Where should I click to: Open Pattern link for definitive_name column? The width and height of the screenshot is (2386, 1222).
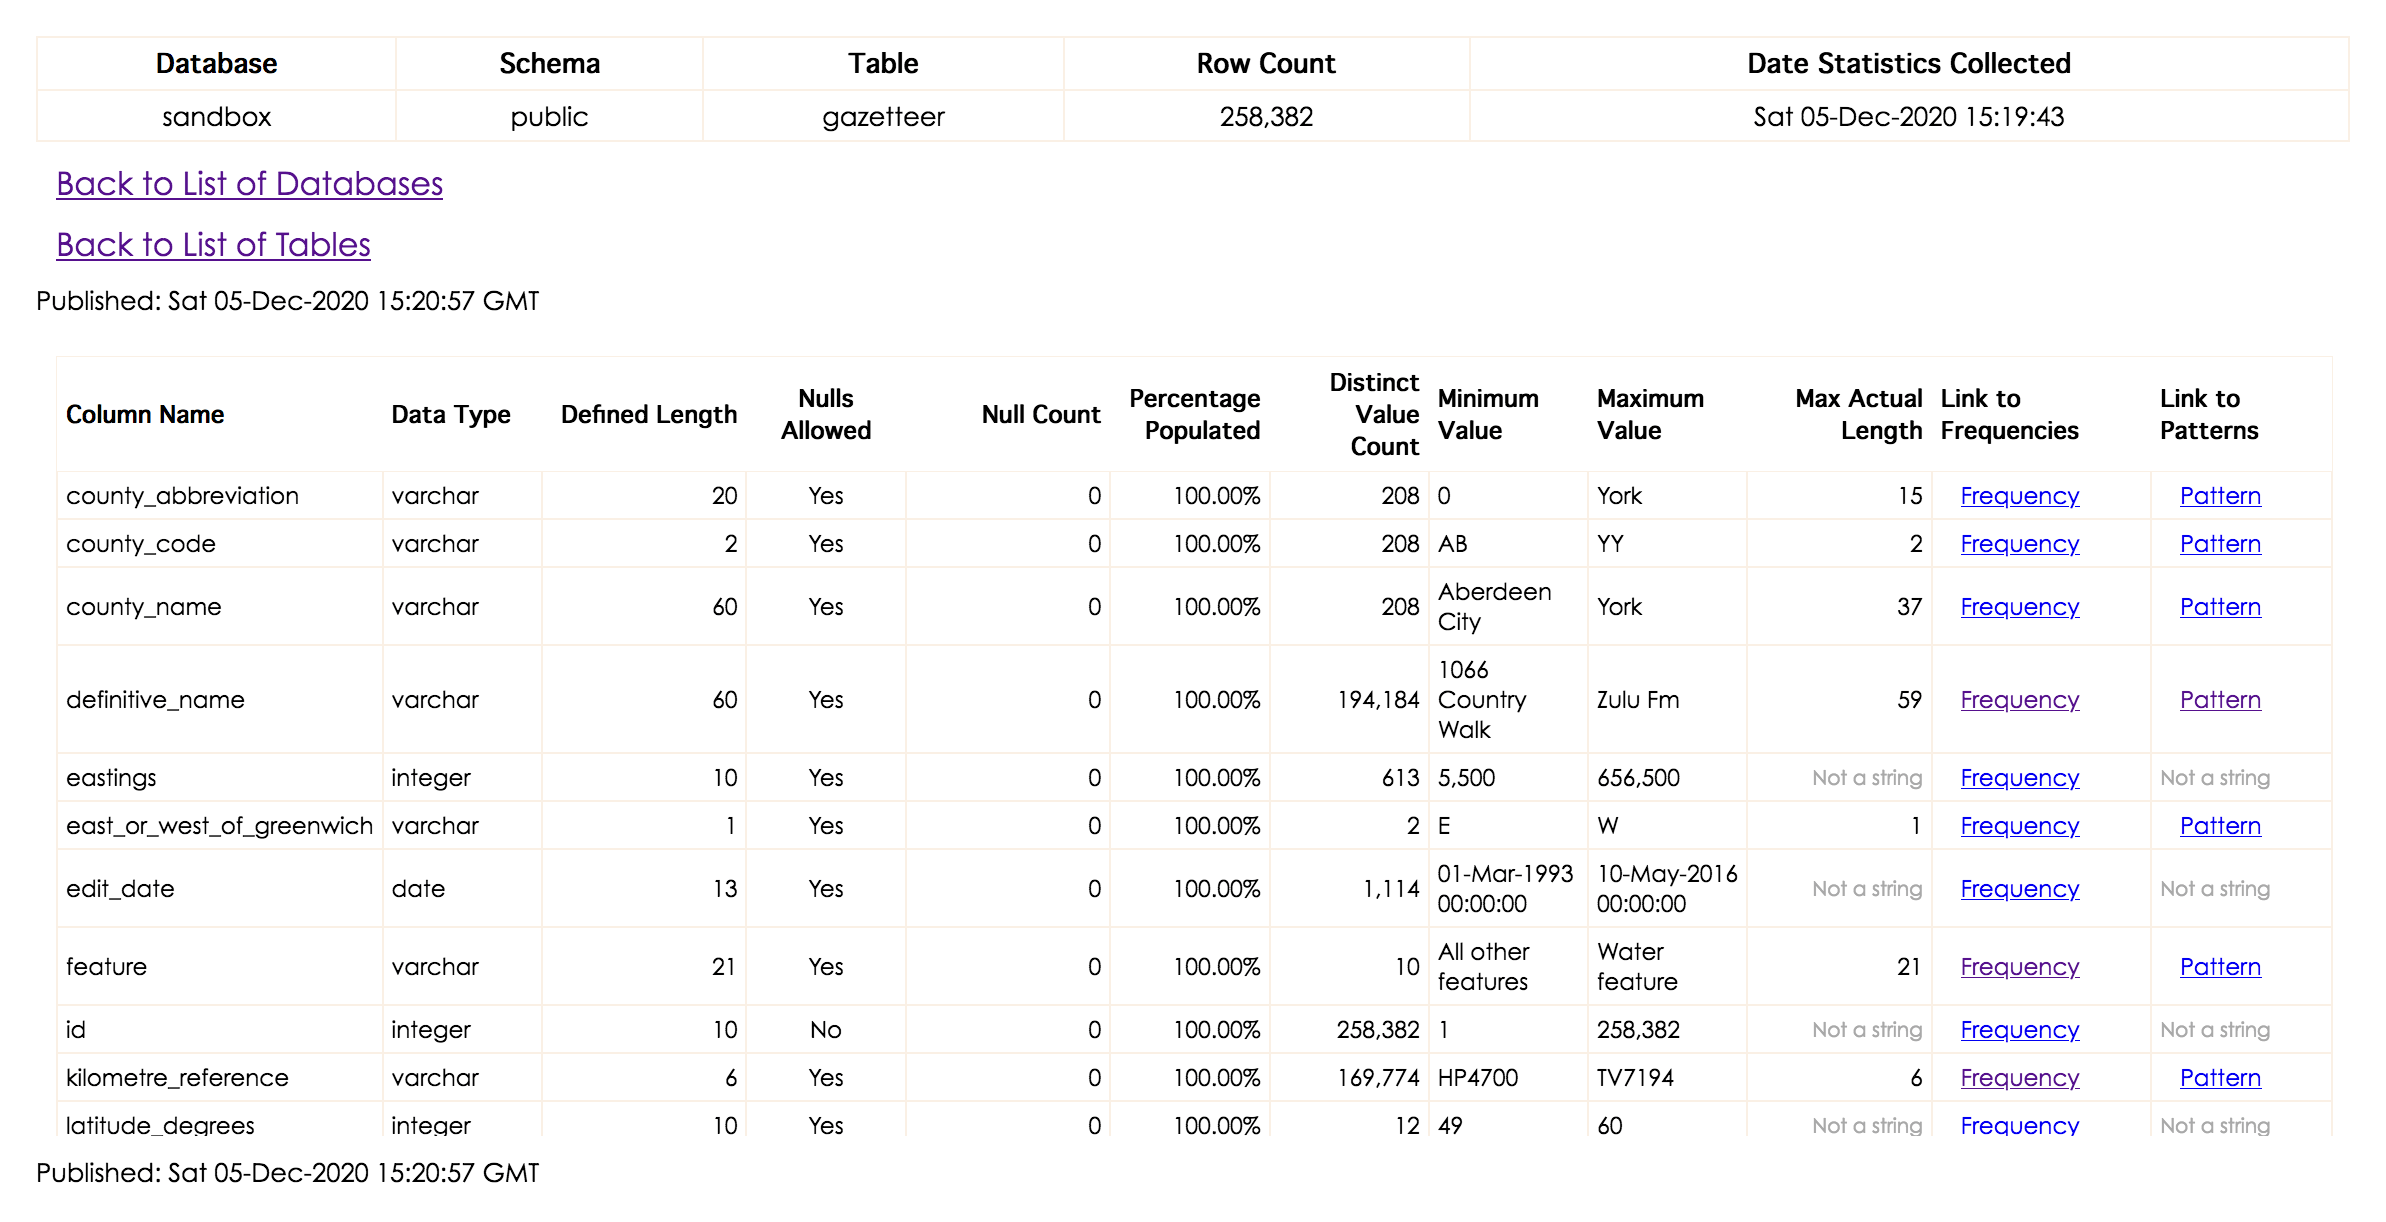tap(2220, 699)
